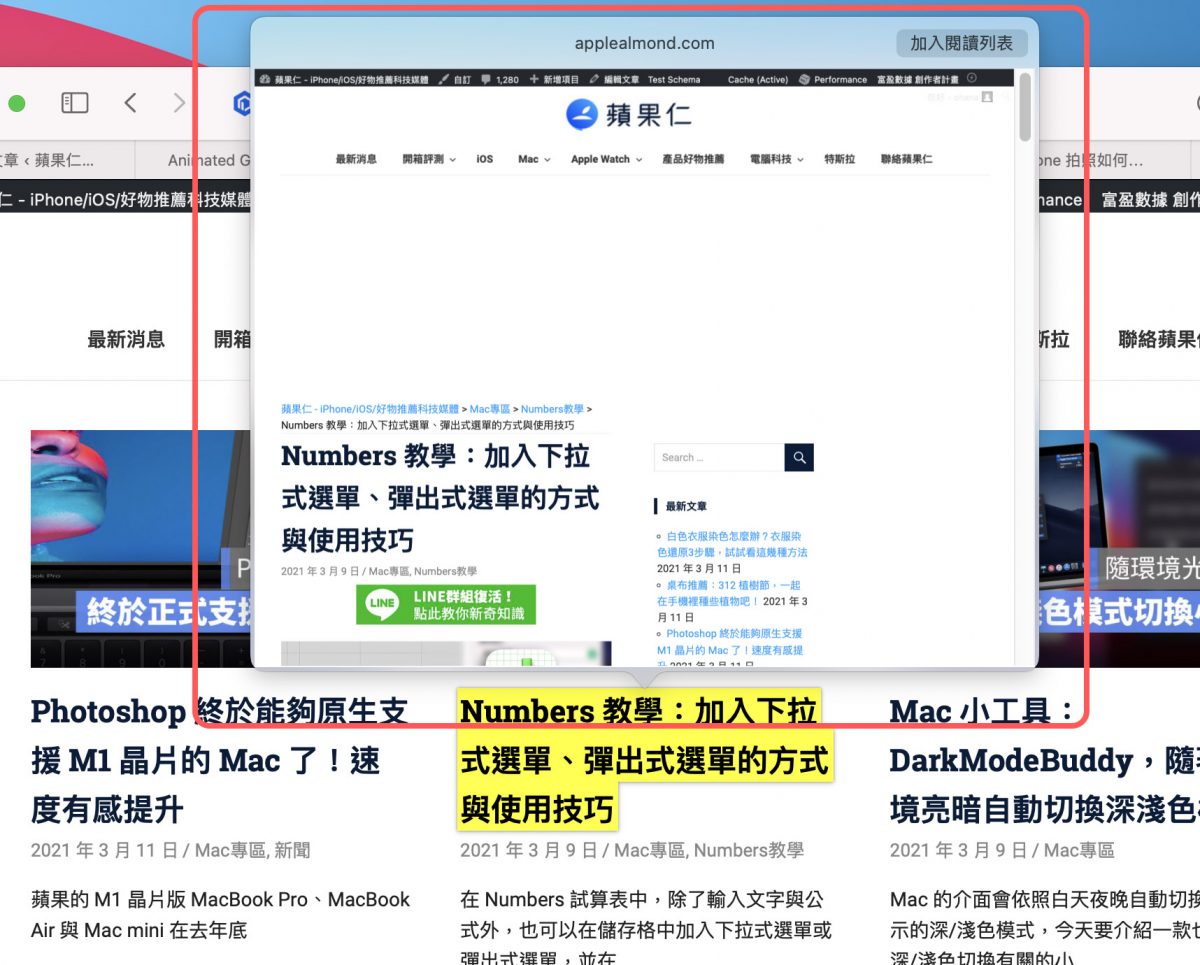Open Cache (Active) in preview admin bar
The image size is (1200, 965).
click(757, 79)
